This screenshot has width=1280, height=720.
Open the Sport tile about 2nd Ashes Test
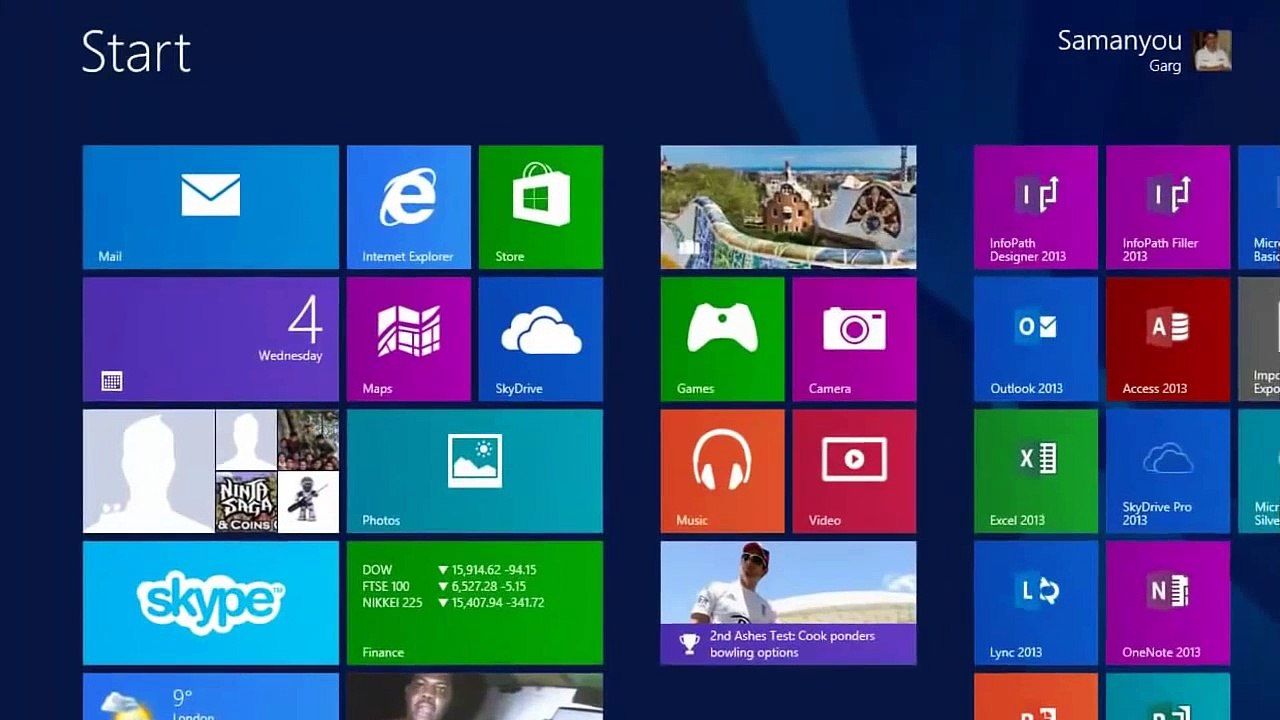789,603
